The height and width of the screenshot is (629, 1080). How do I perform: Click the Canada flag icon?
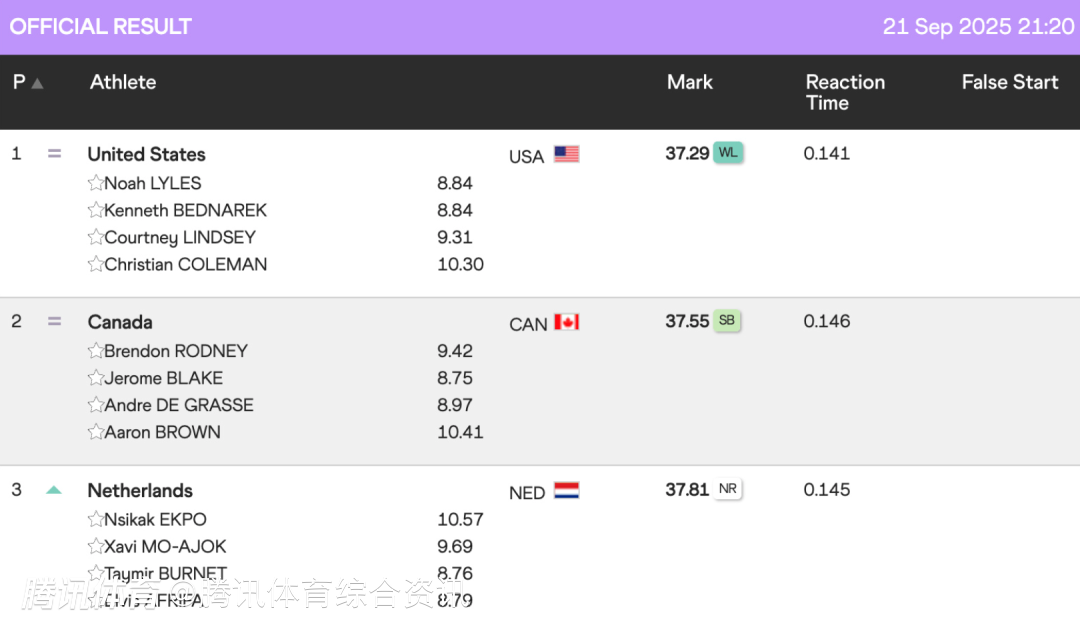coord(567,322)
